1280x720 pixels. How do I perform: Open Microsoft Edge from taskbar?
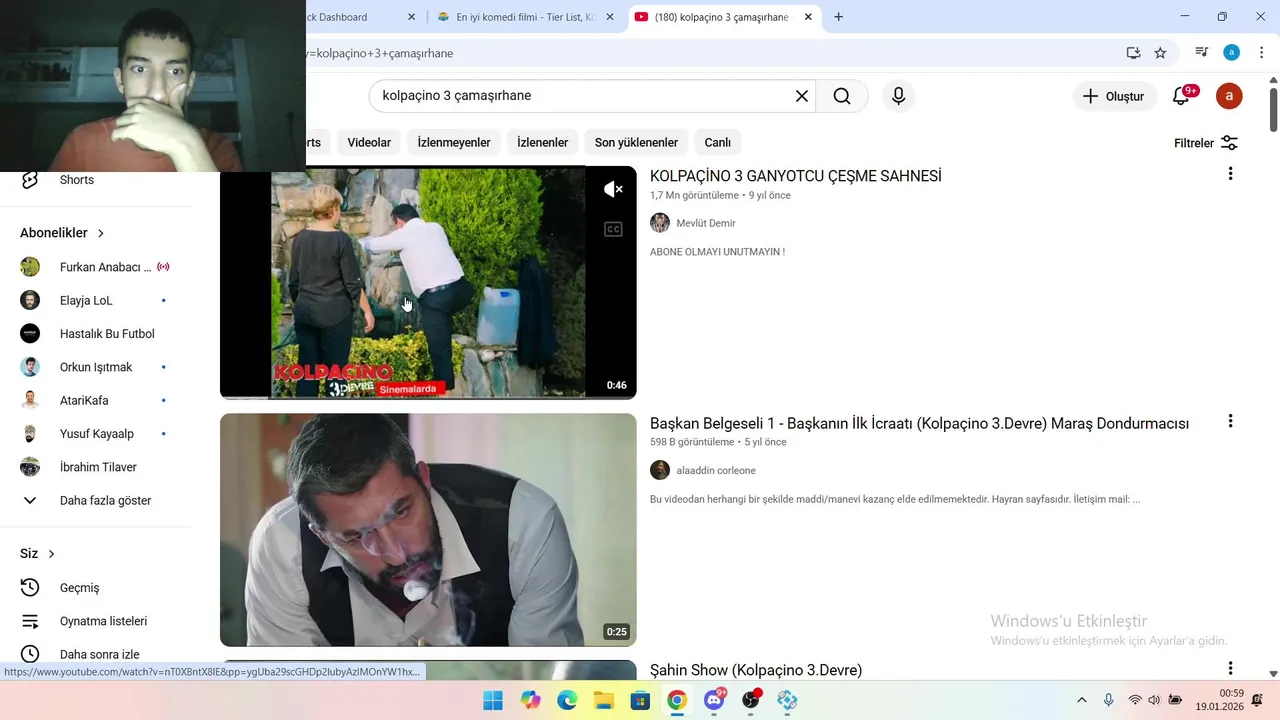pyautogui.click(x=567, y=700)
